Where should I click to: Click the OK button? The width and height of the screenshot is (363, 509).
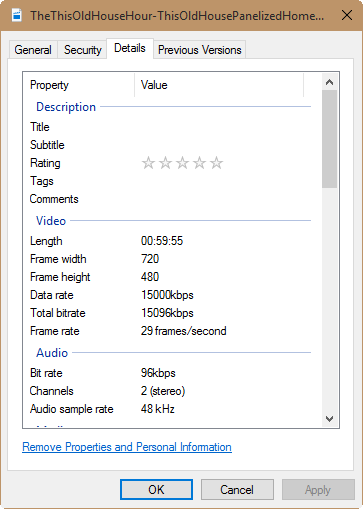coord(156,490)
